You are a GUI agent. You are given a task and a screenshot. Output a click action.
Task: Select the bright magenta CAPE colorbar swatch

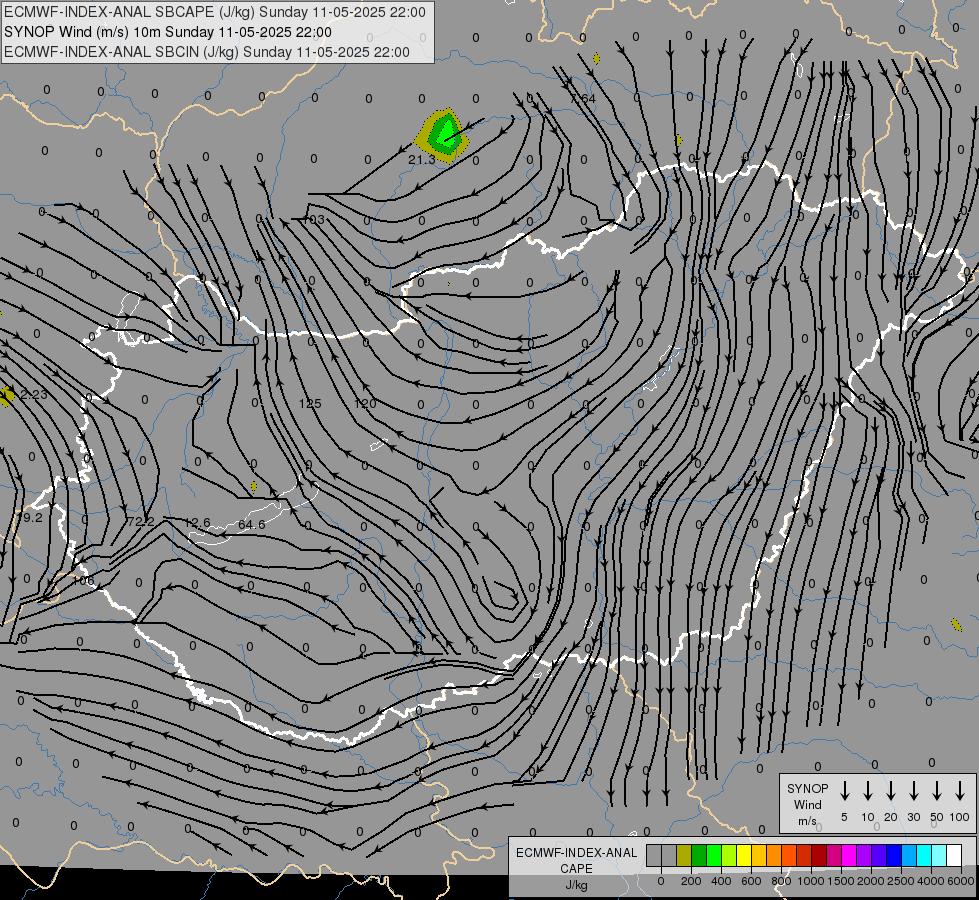[849, 855]
